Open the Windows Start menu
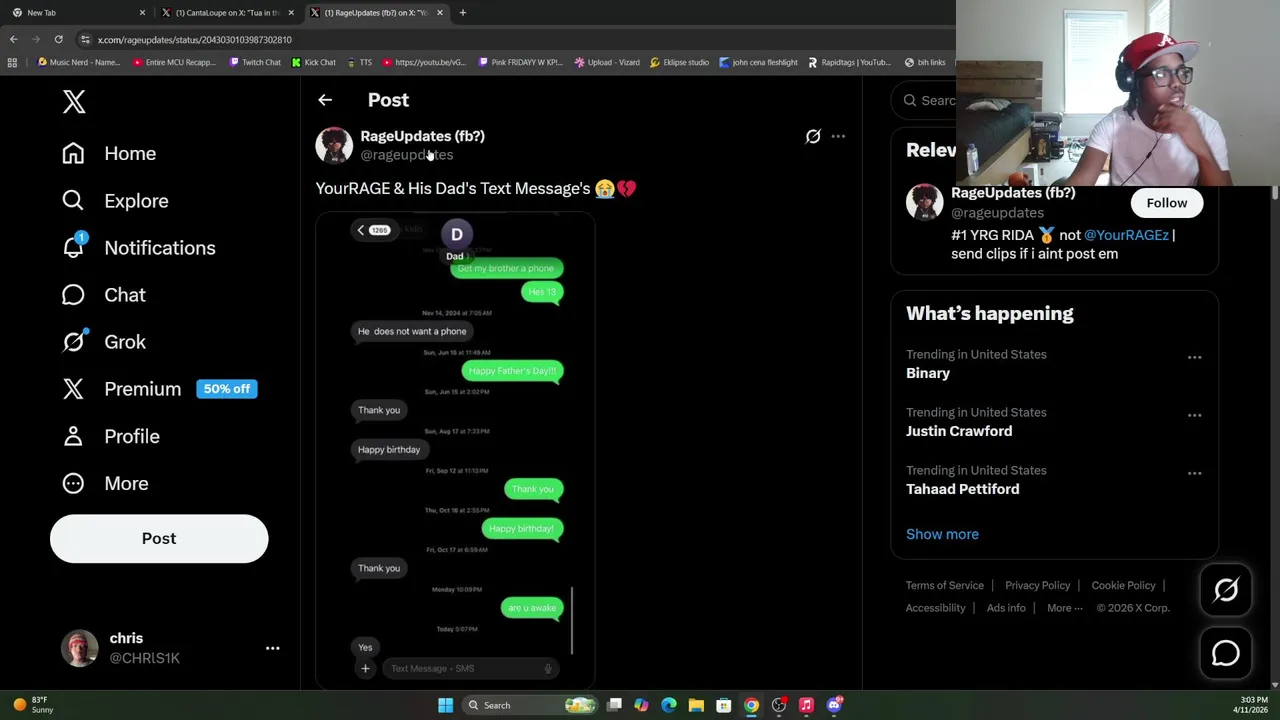 click(x=445, y=705)
